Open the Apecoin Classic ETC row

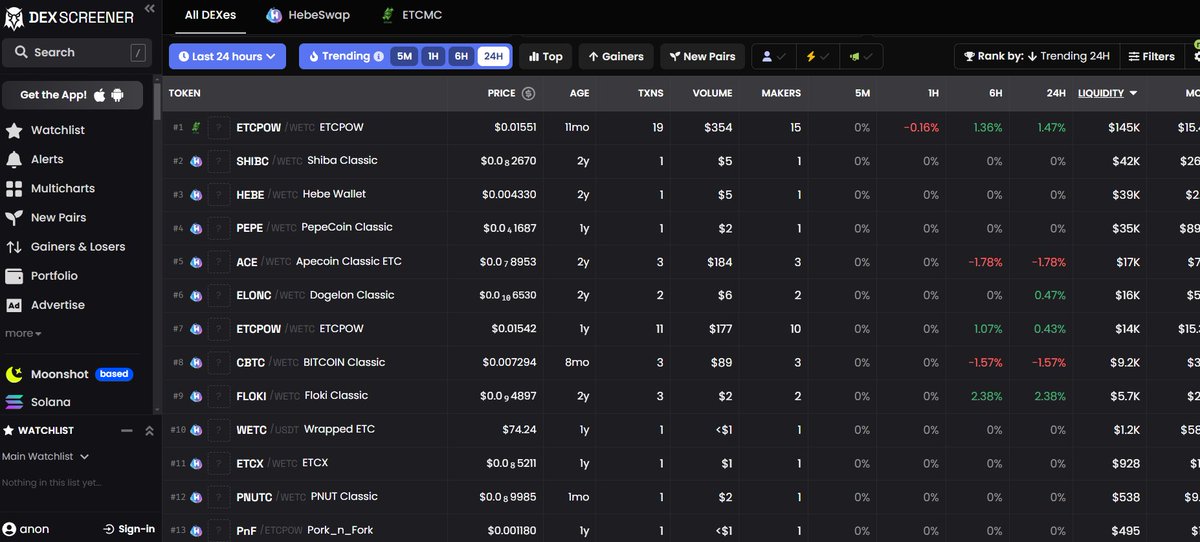click(x=681, y=262)
